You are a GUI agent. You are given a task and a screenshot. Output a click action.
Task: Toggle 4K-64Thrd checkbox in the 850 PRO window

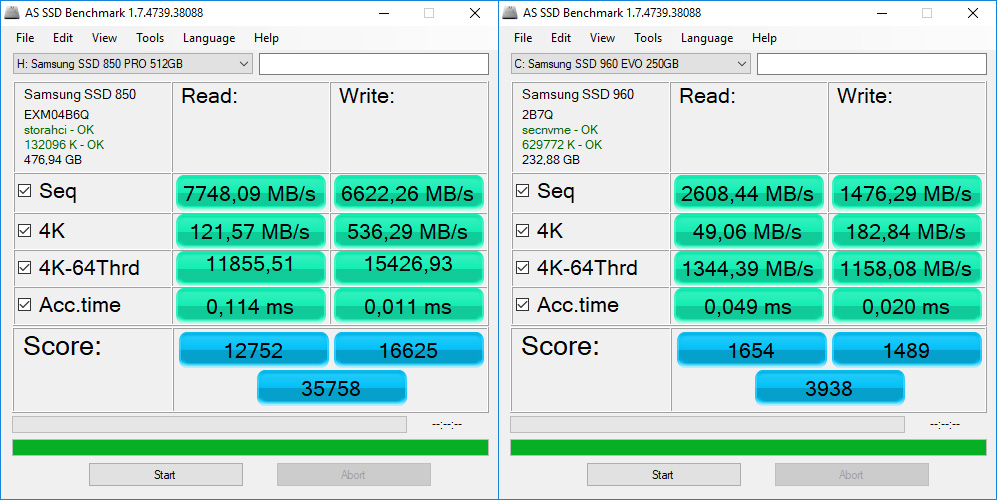pyautogui.click(x=24, y=268)
